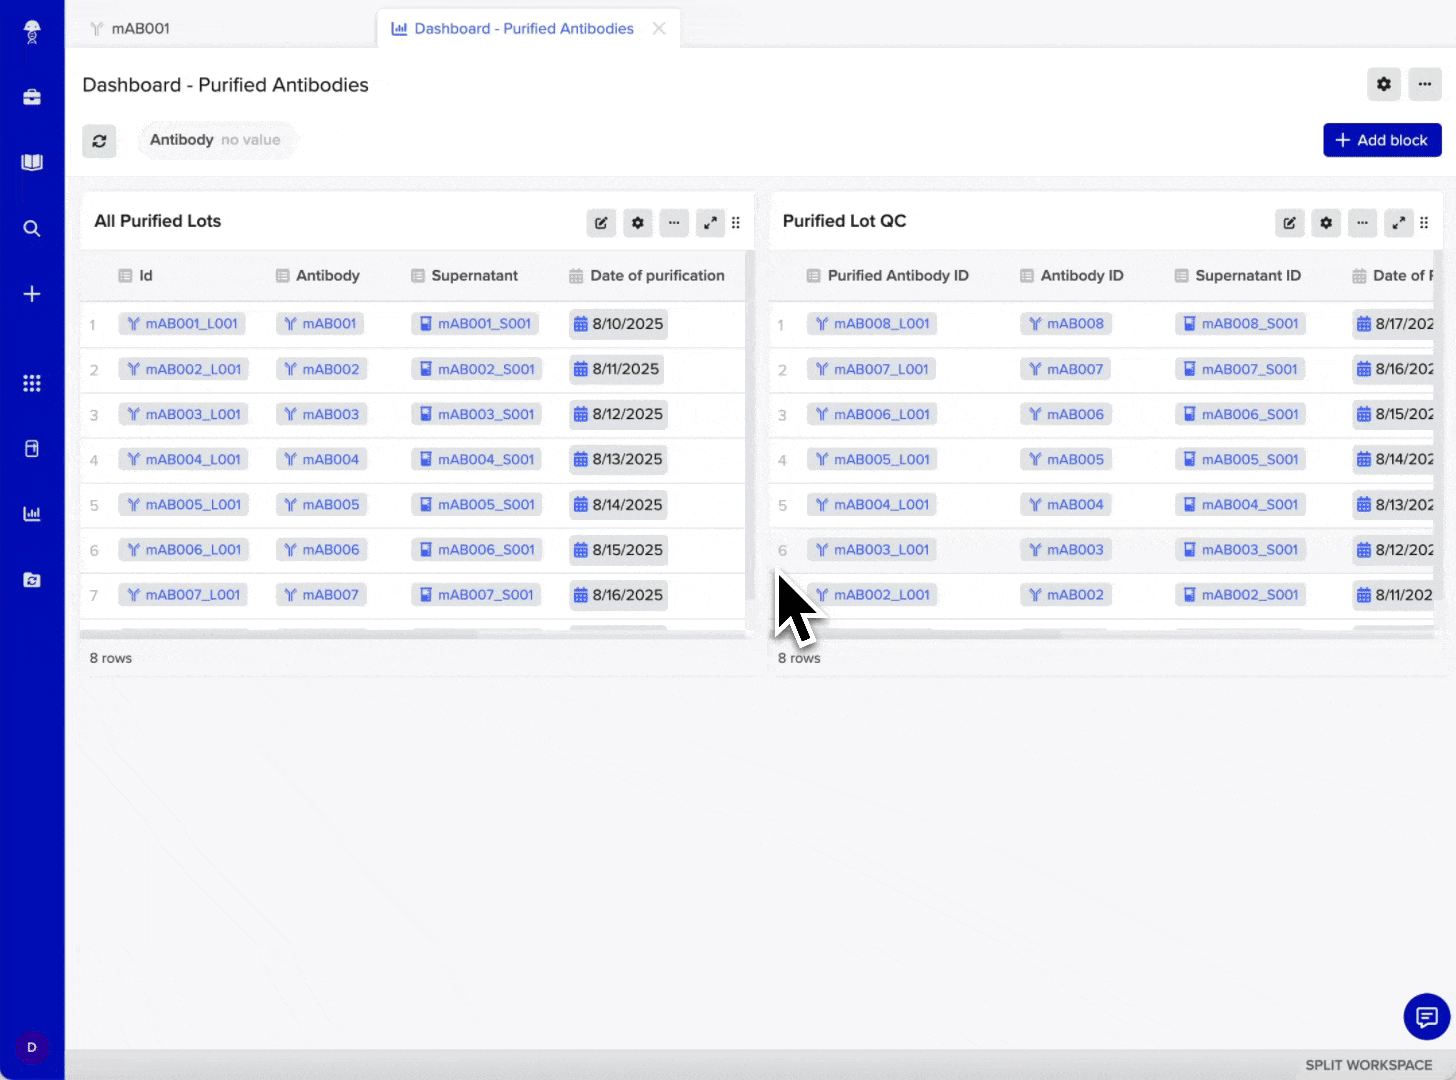
Task: Click the Add block button
Action: [1382, 140]
